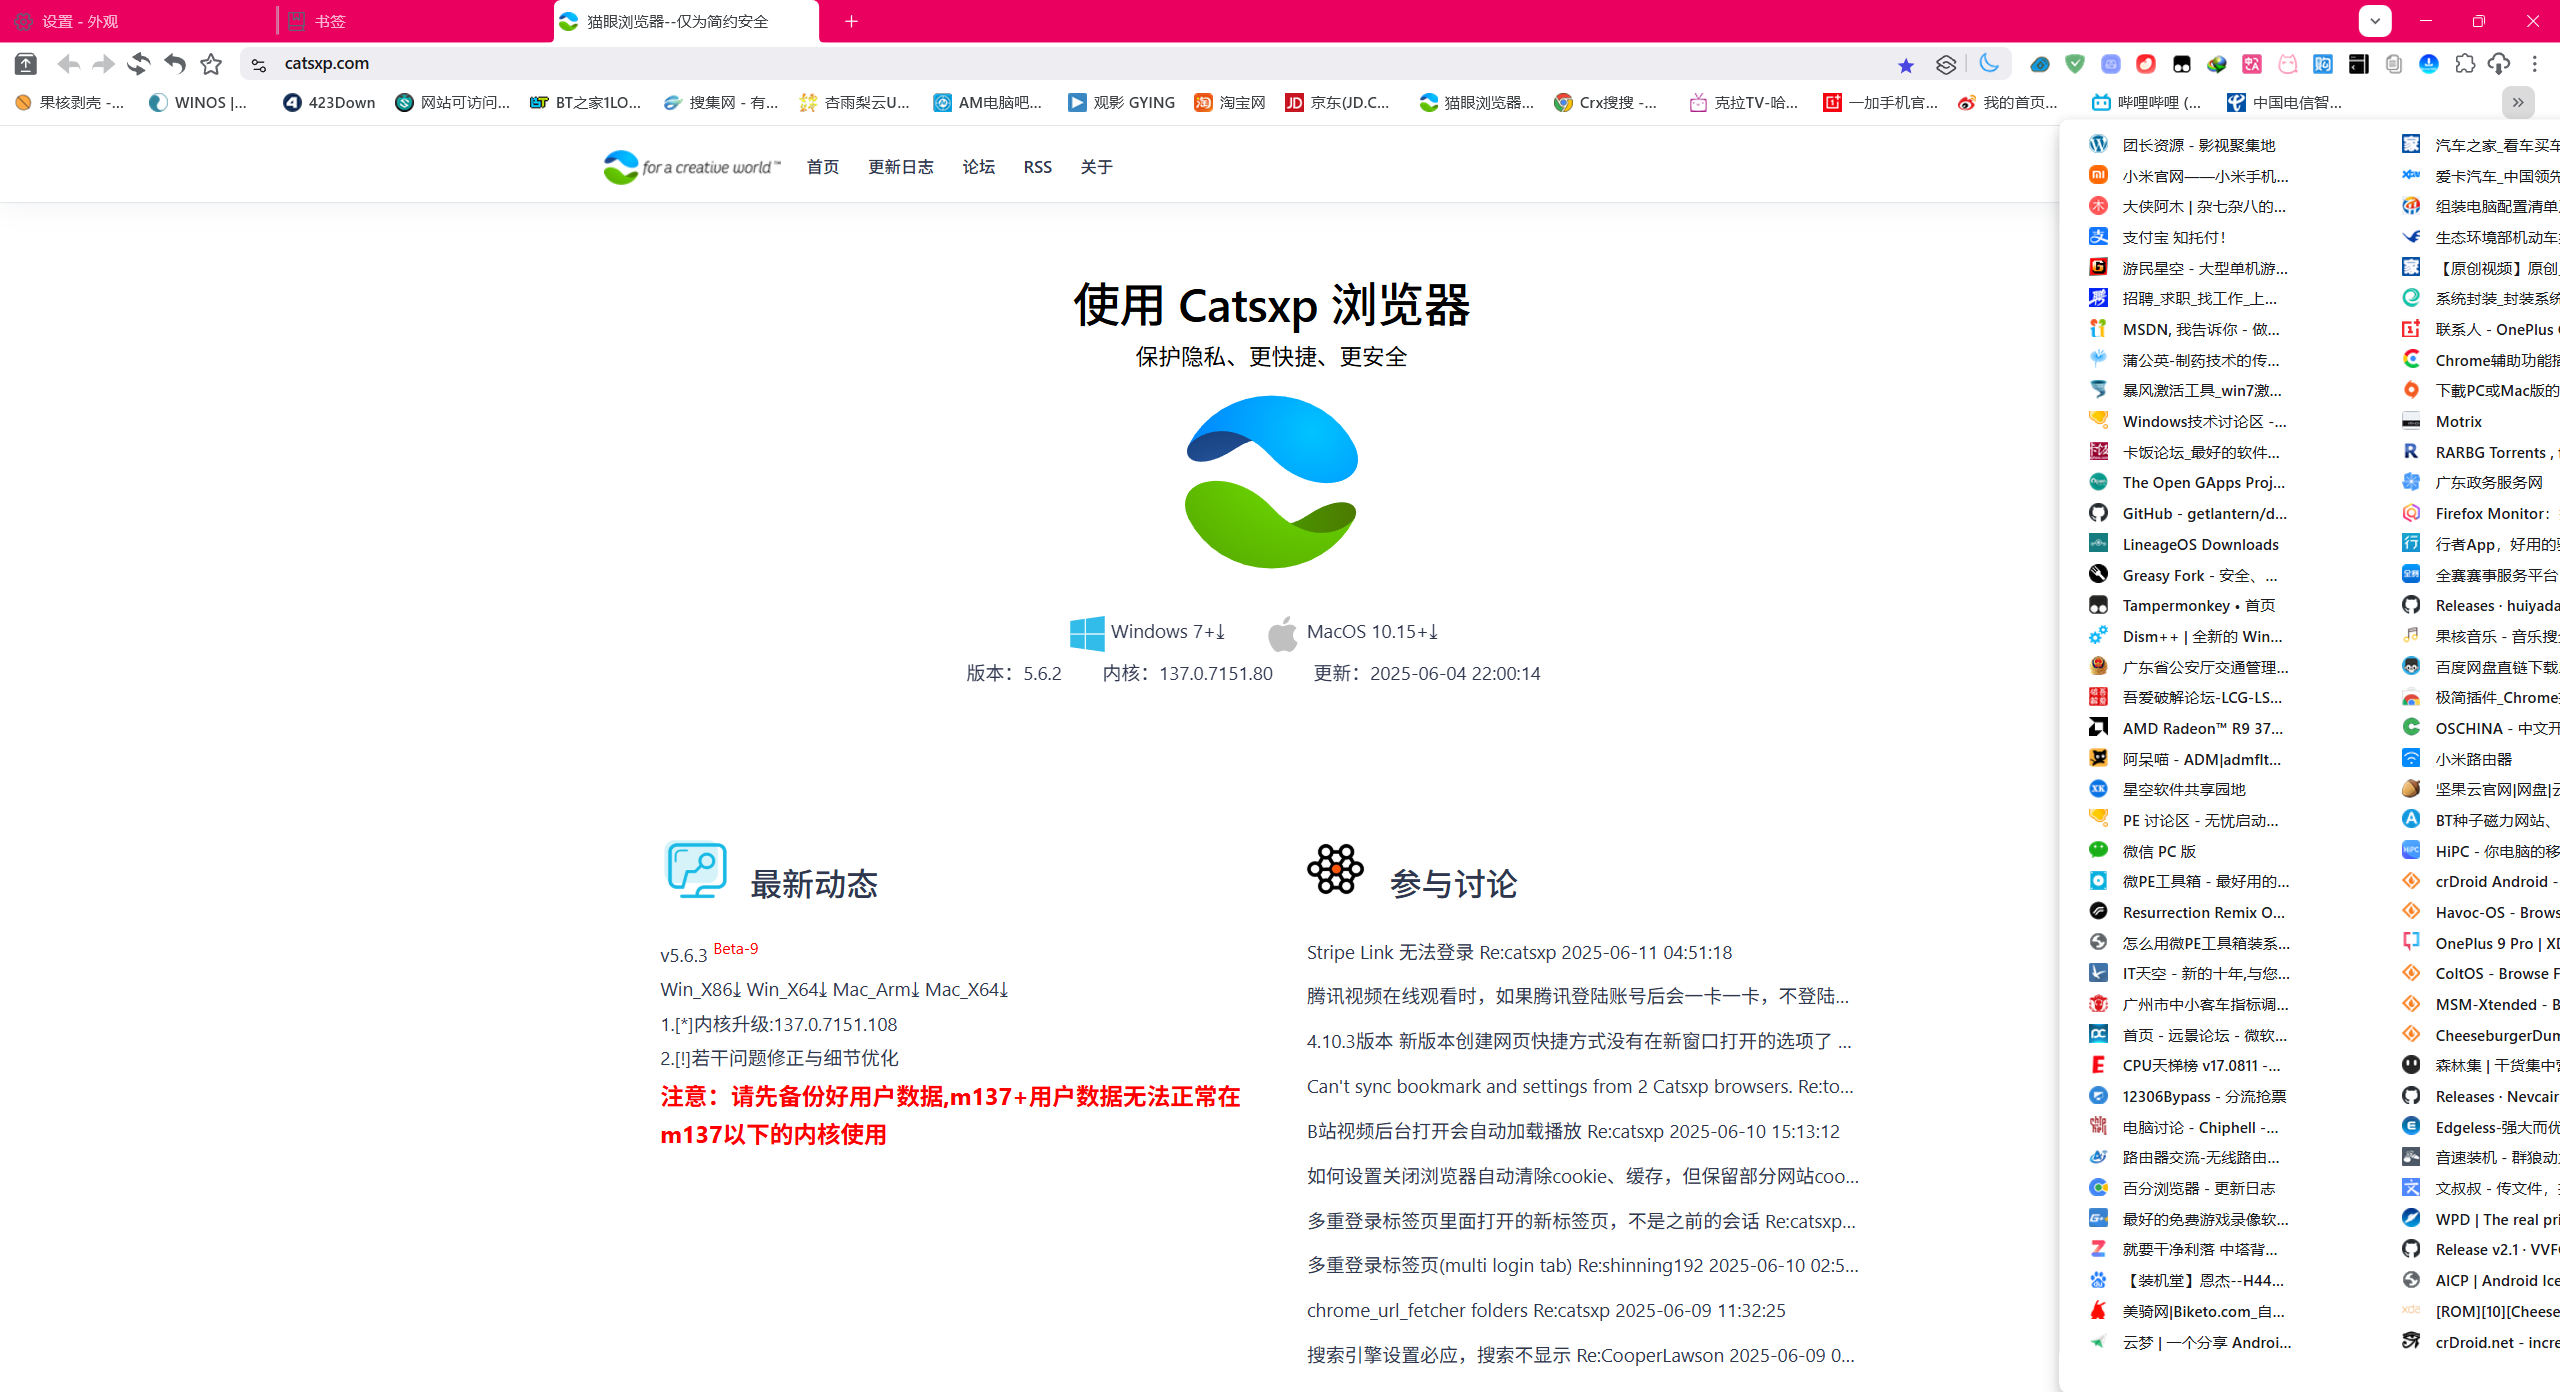Click the pink translate extension icon
The width and height of the screenshot is (2560, 1392).
pos(2252,64)
